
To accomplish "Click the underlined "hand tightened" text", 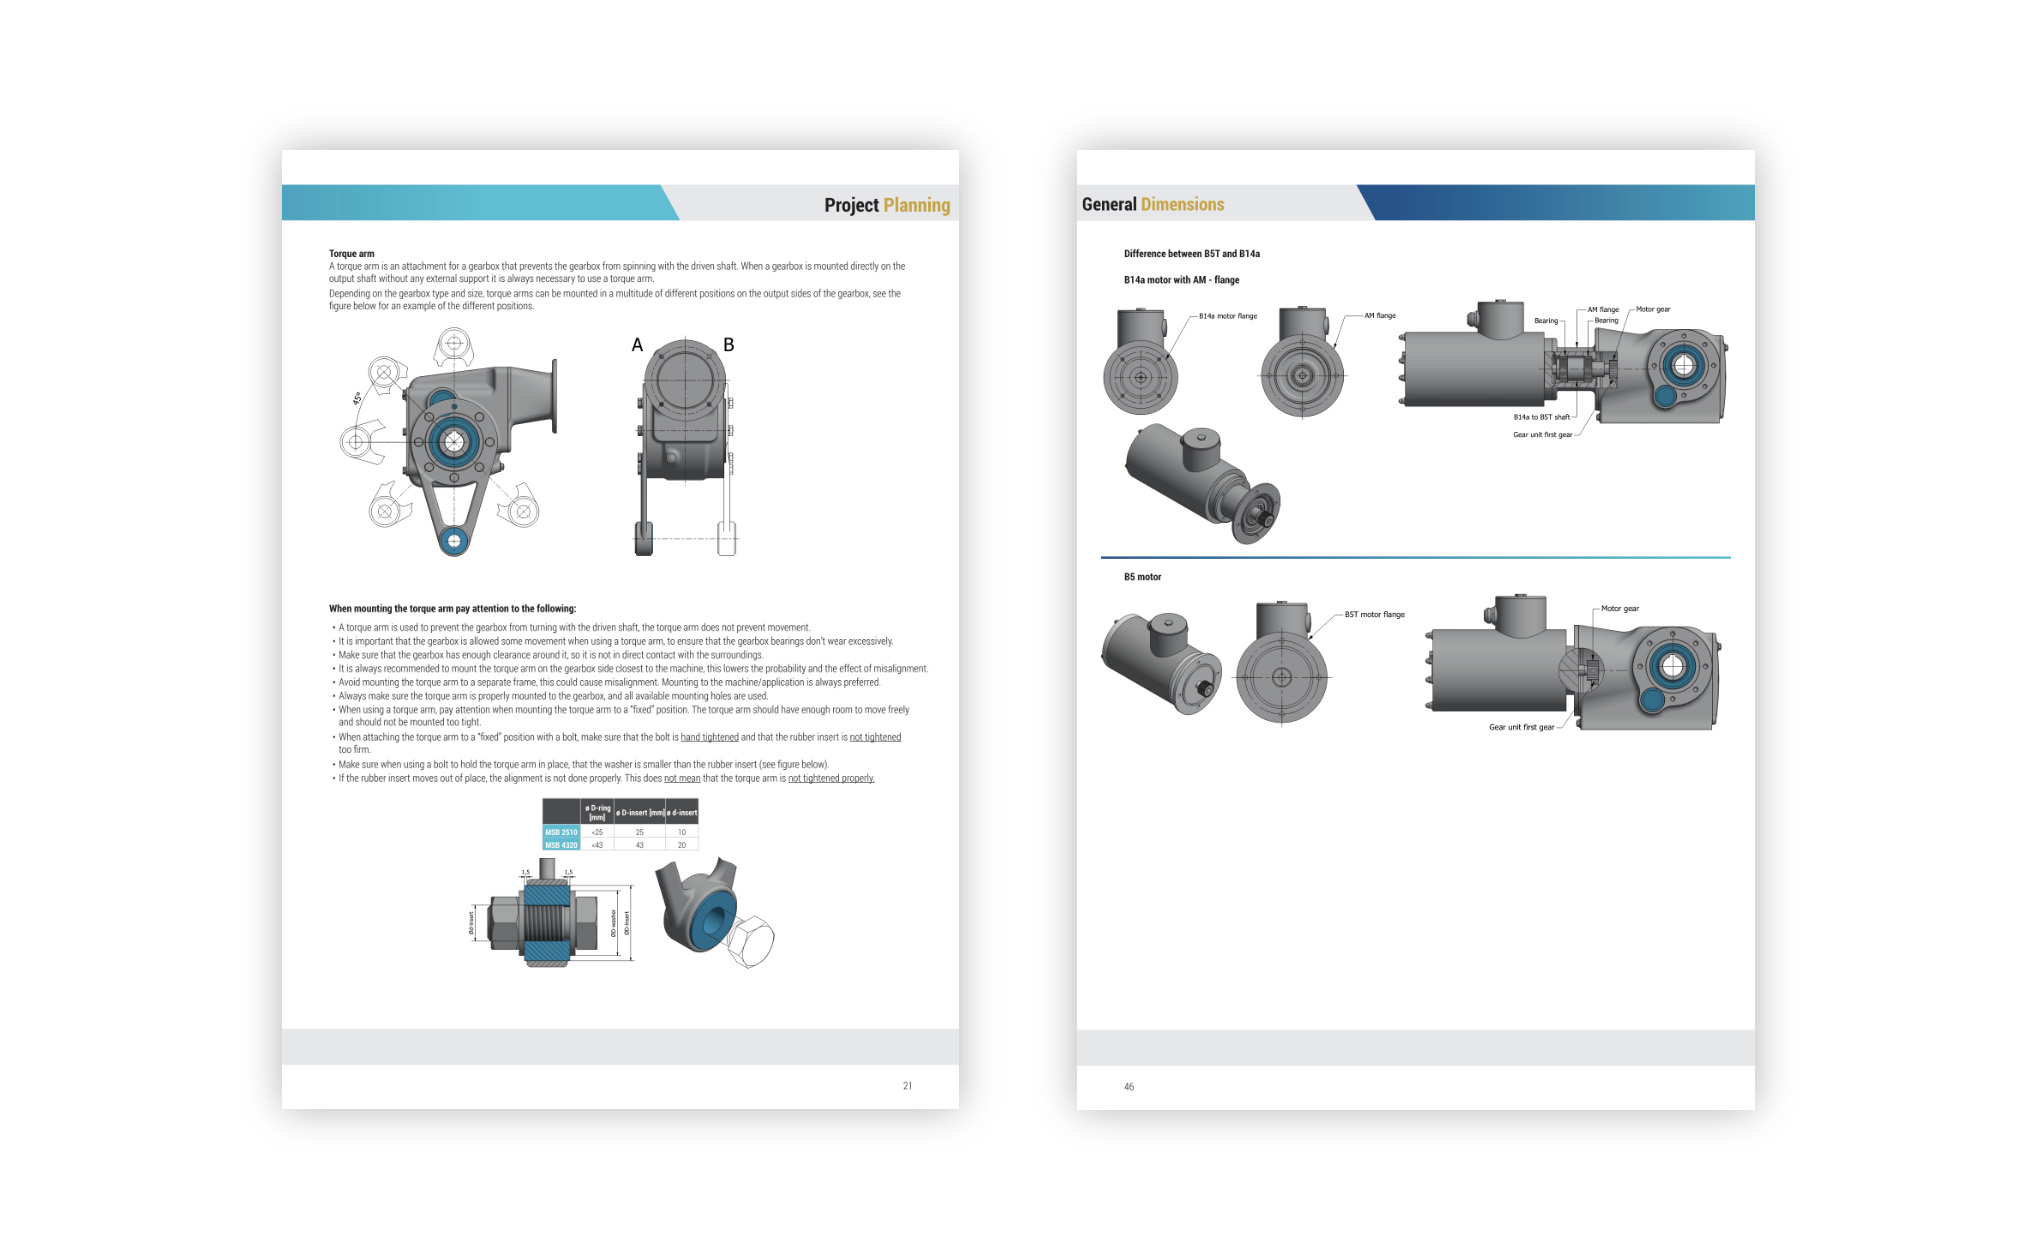I will pyautogui.click(x=710, y=737).
